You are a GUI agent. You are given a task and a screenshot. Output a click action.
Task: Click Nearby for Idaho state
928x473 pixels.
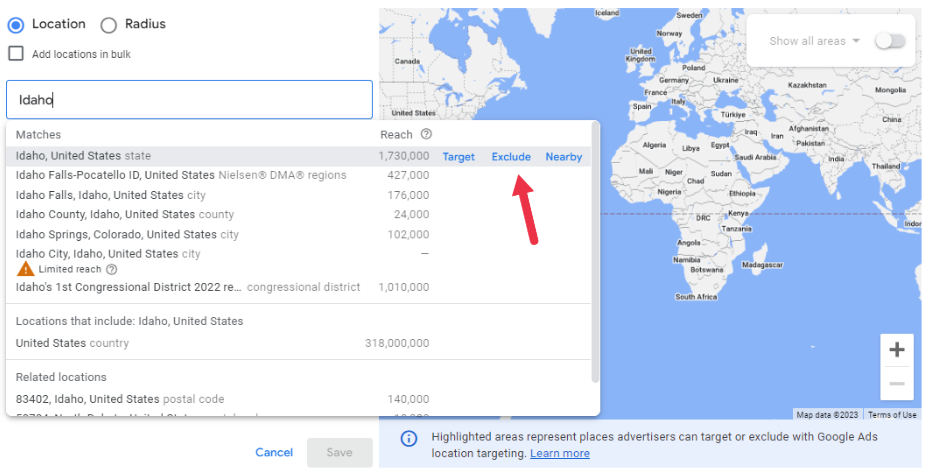563,157
